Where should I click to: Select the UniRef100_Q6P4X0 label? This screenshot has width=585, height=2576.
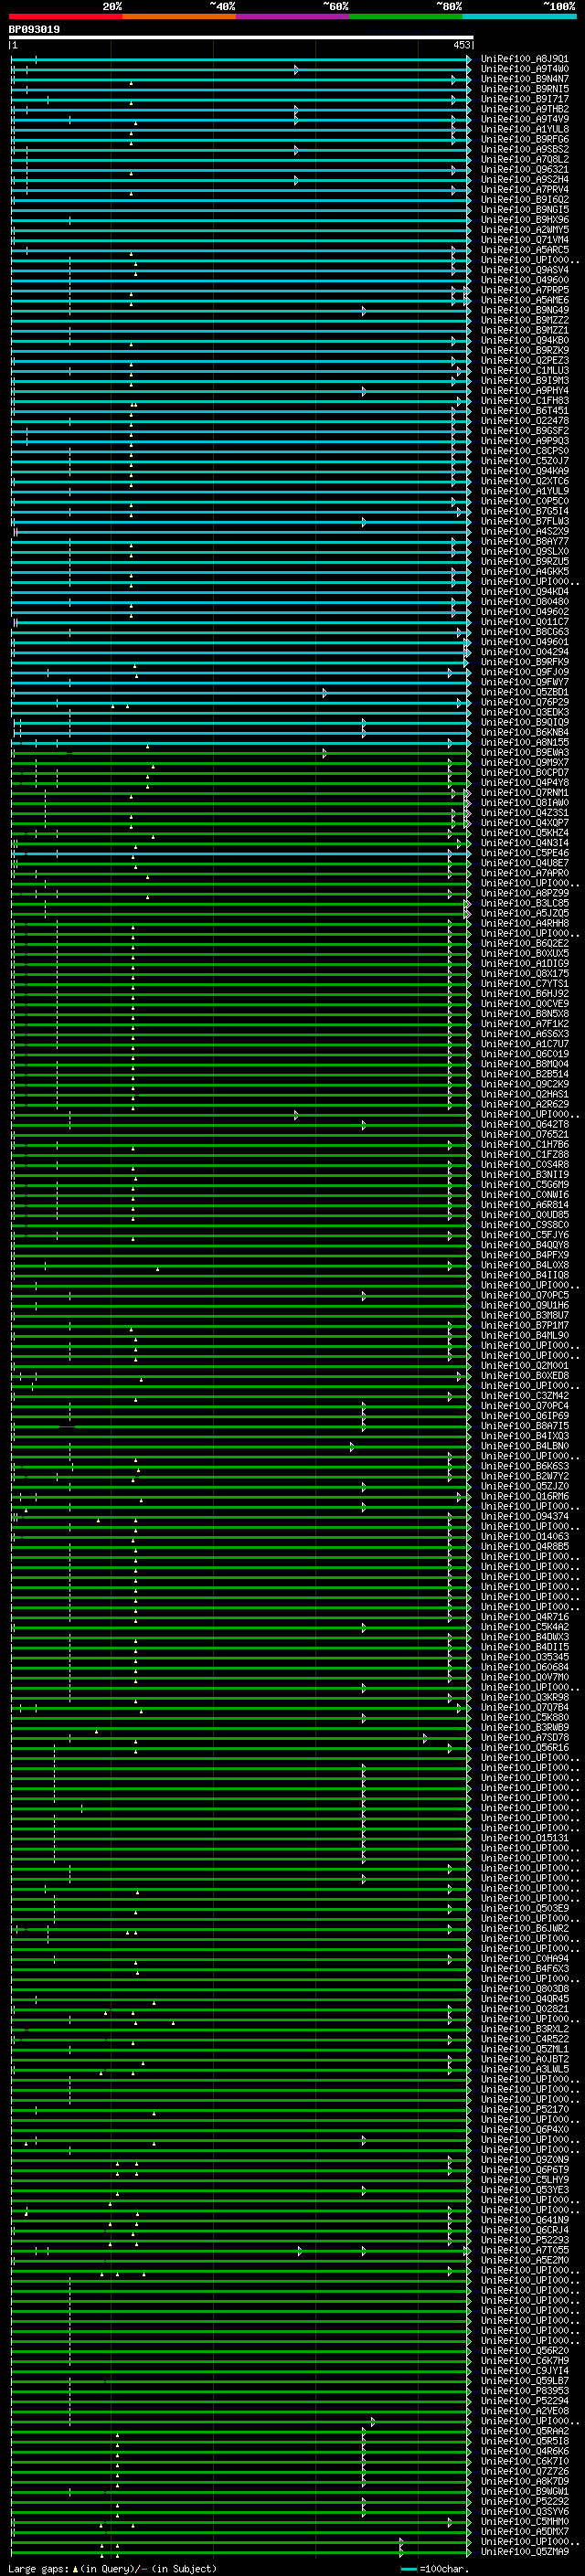coord(525,2129)
